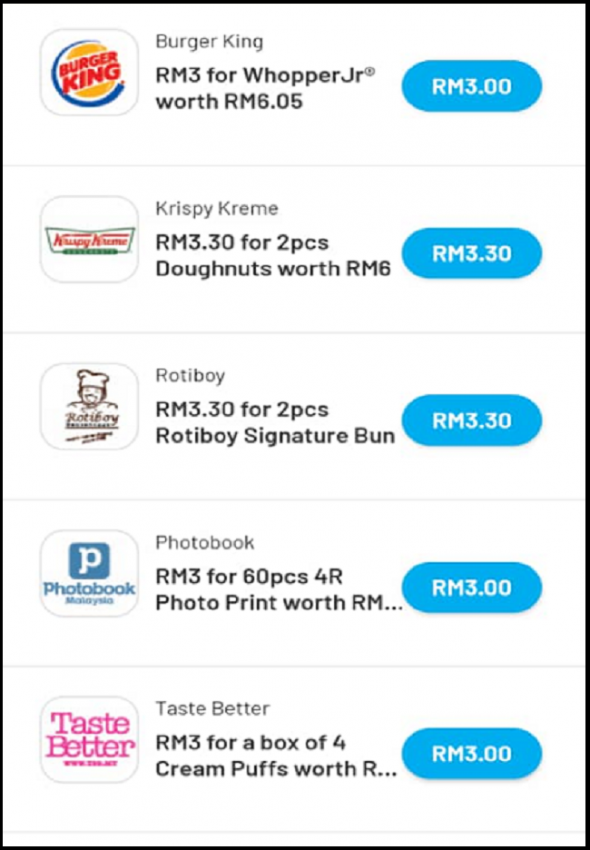Open 'RM3 for WhopperJr worth RM6.05' offer
This screenshot has width=590, height=850.
[x=266, y=88]
